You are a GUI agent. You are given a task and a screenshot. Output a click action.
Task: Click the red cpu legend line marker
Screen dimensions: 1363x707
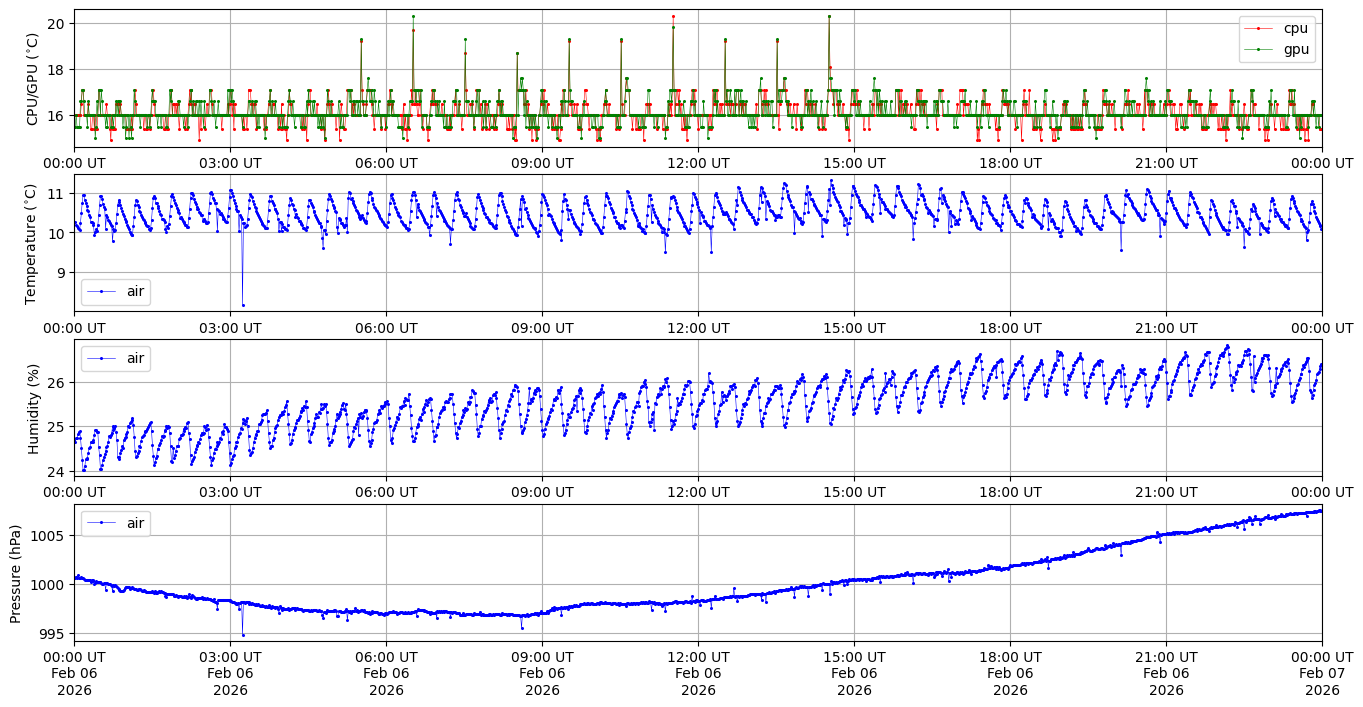click(1261, 29)
